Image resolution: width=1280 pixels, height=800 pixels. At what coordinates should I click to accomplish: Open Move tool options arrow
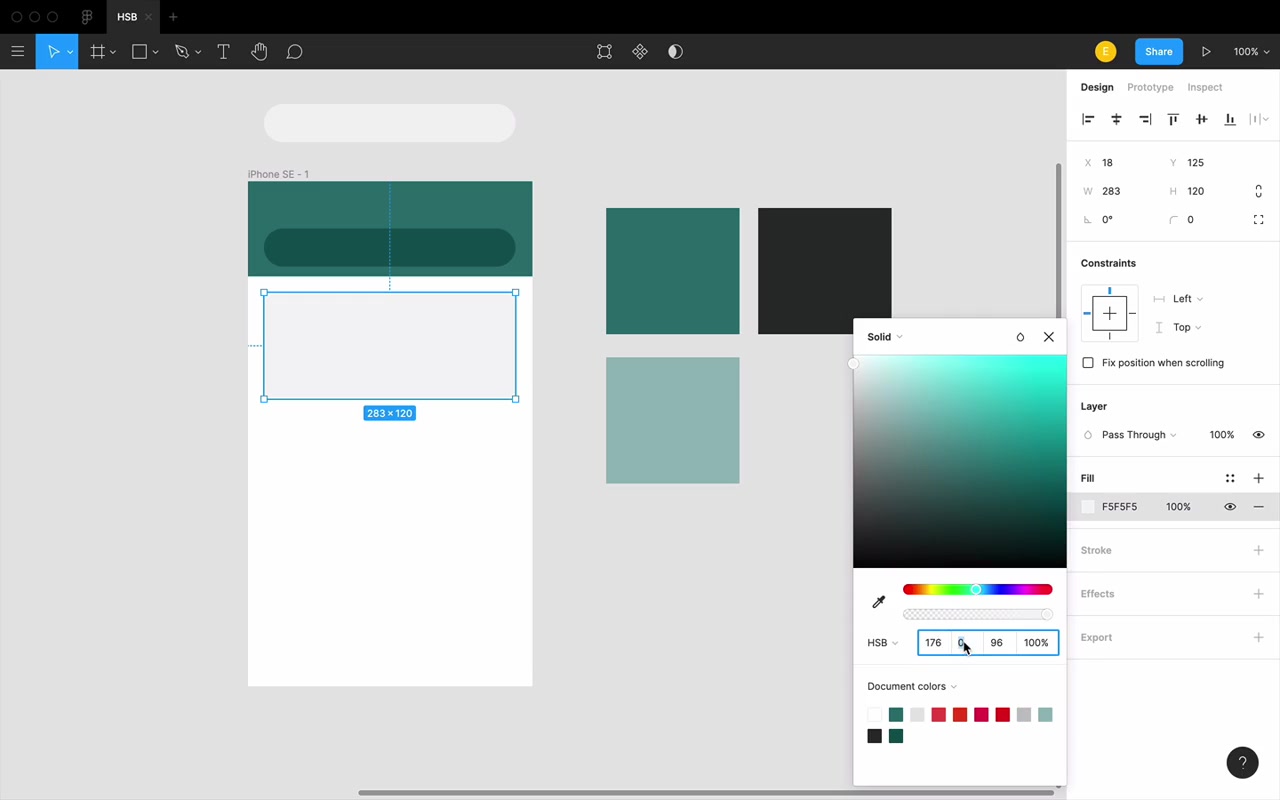(x=70, y=52)
